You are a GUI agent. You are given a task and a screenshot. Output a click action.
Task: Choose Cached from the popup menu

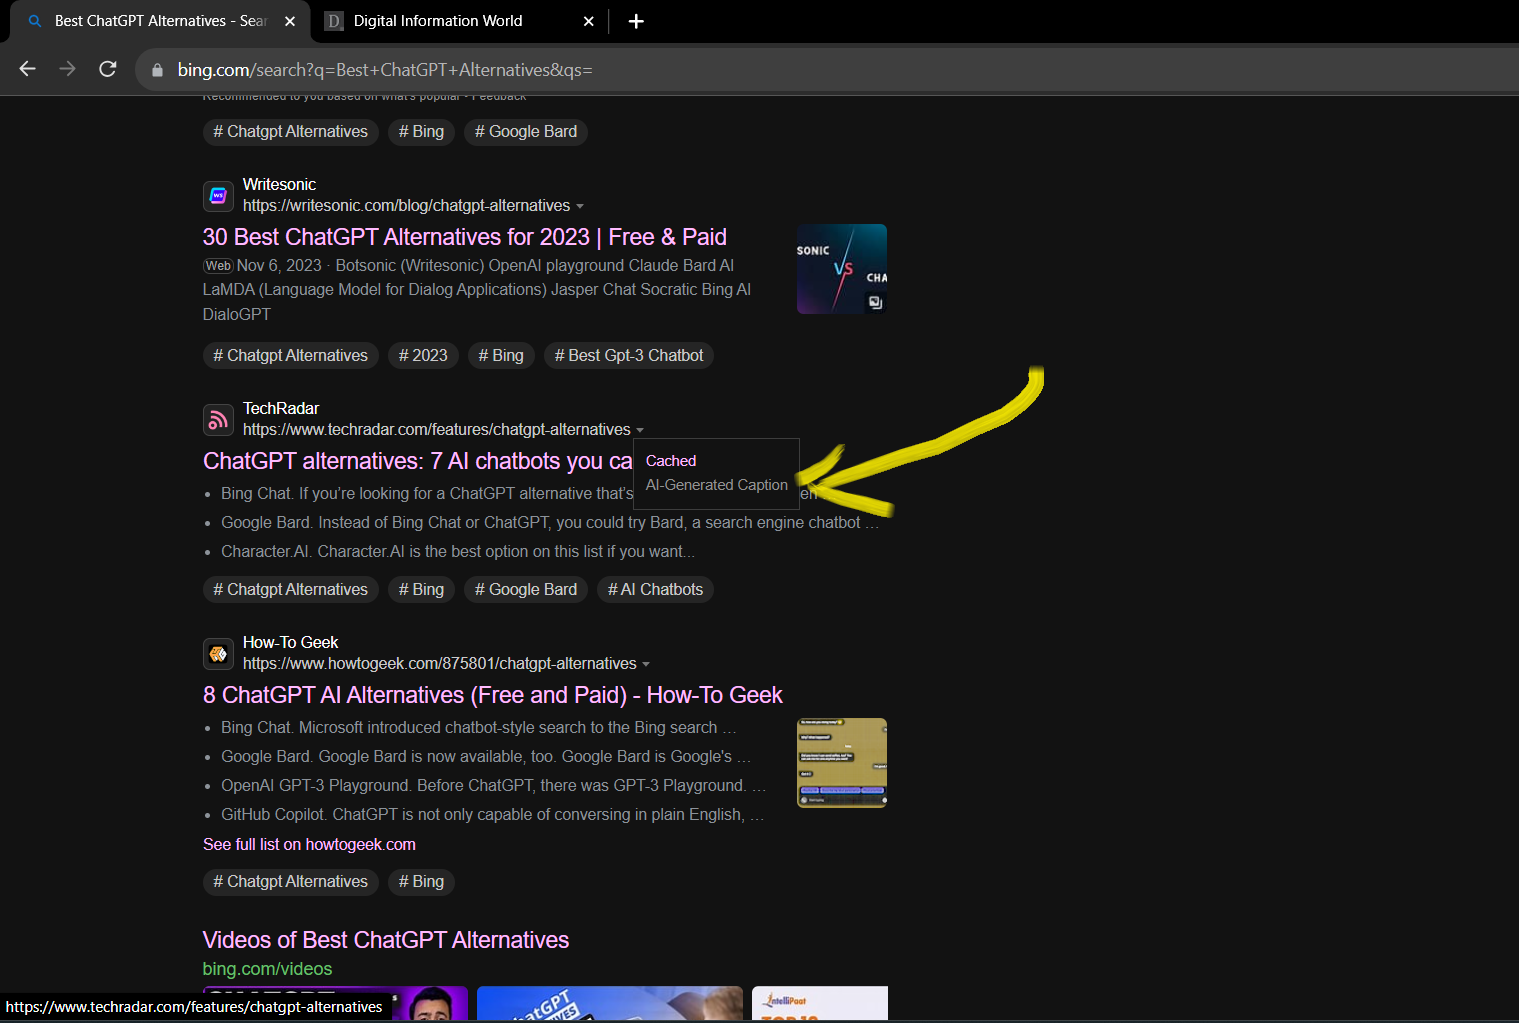pyautogui.click(x=671, y=461)
